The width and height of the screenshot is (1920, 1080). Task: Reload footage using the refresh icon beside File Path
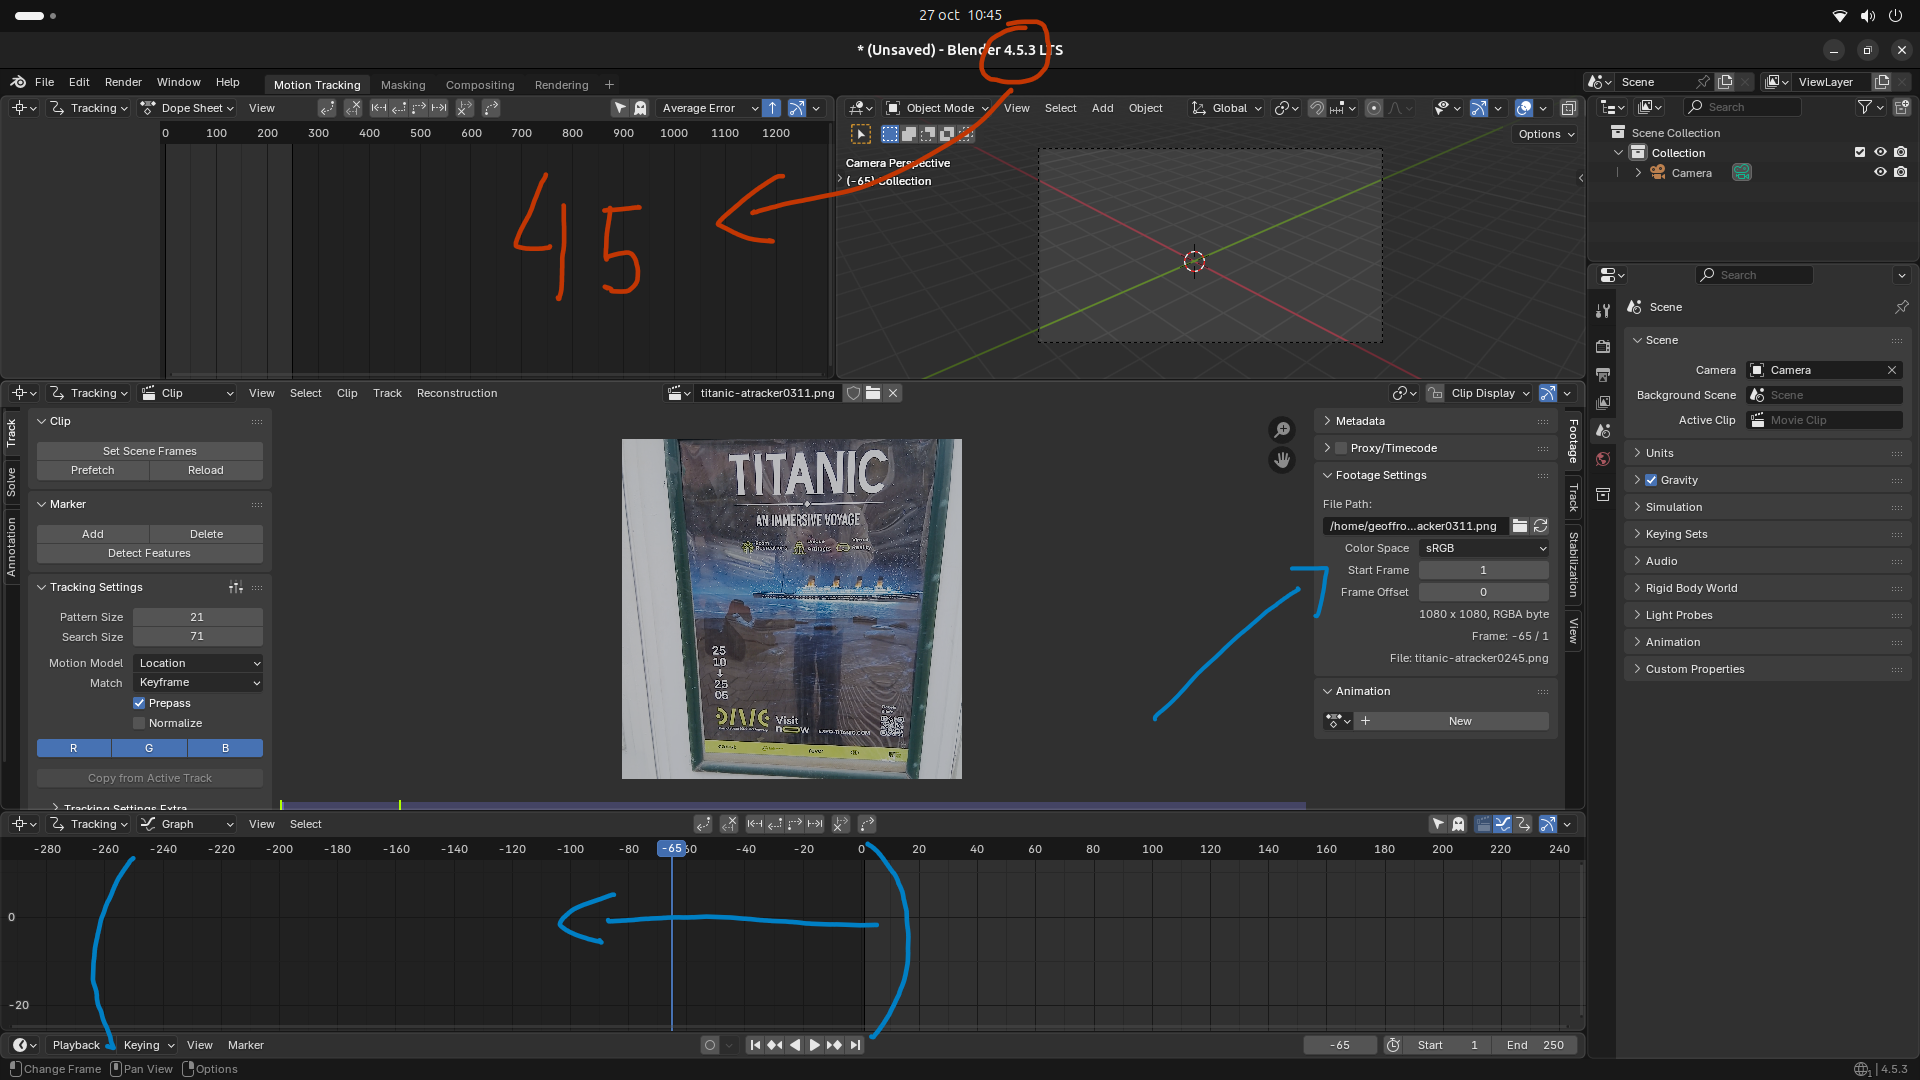pyautogui.click(x=1540, y=526)
